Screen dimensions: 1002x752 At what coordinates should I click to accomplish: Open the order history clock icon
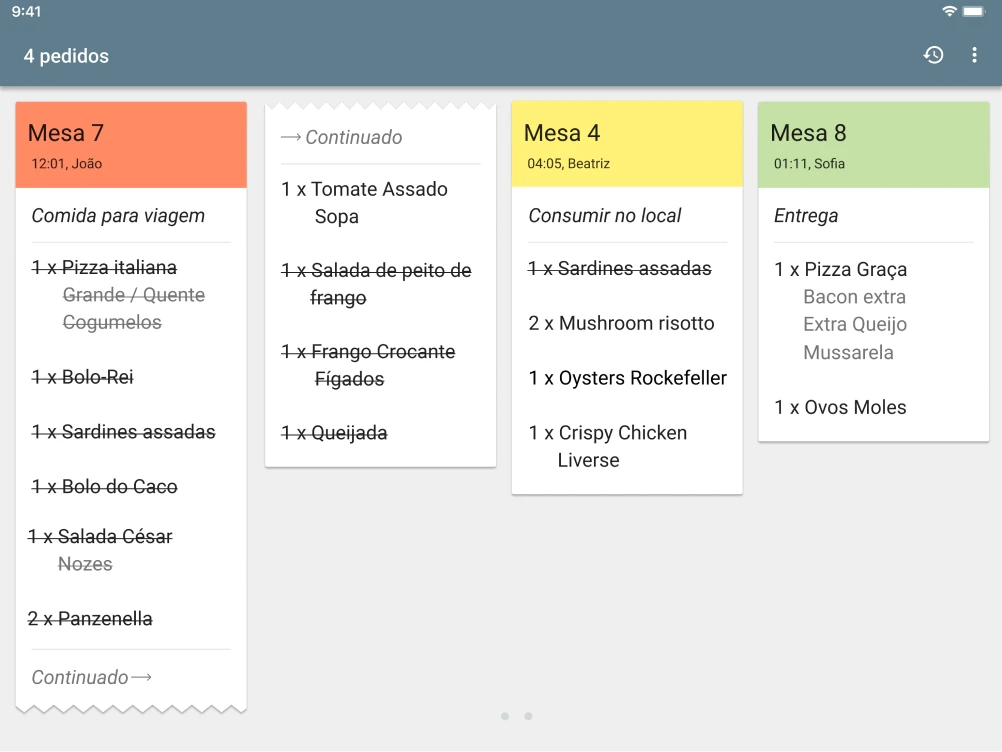point(933,56)
